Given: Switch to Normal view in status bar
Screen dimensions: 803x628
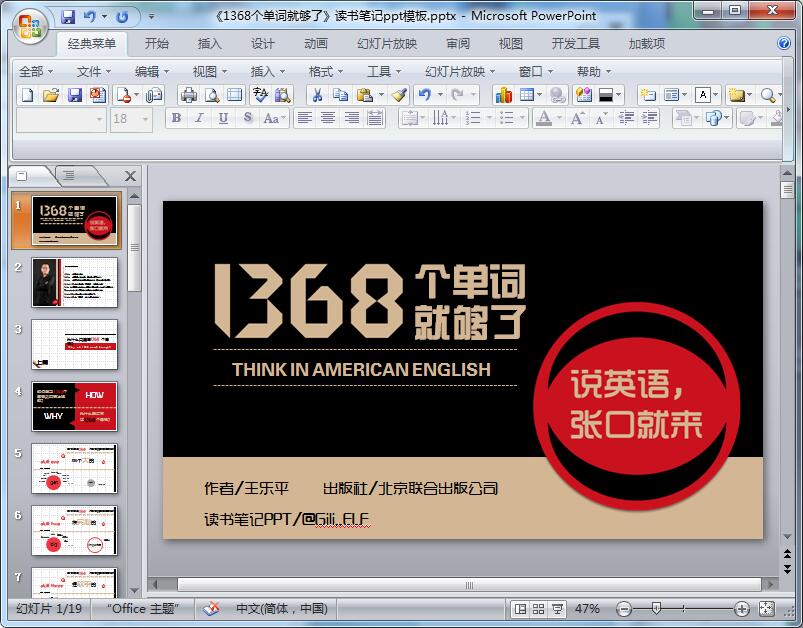Looking at the screenshot, I should 520,609.
